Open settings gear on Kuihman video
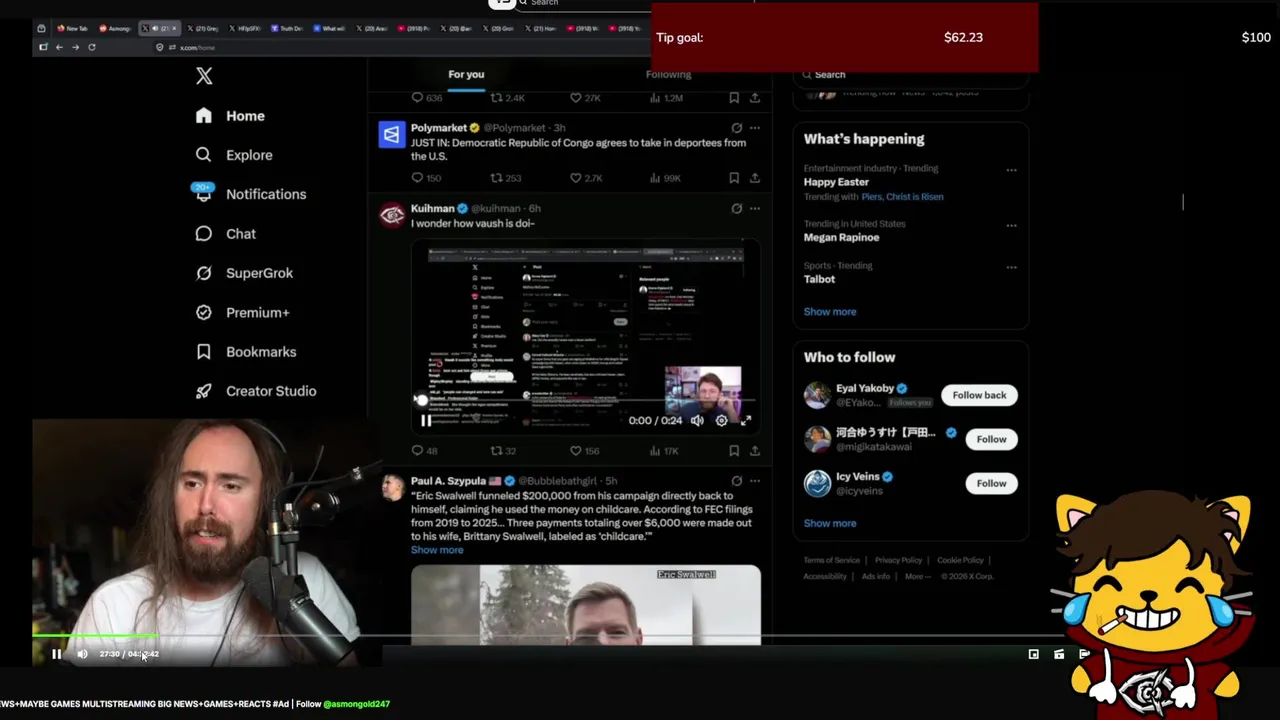 pyautogui.click(x=721, y=421)
